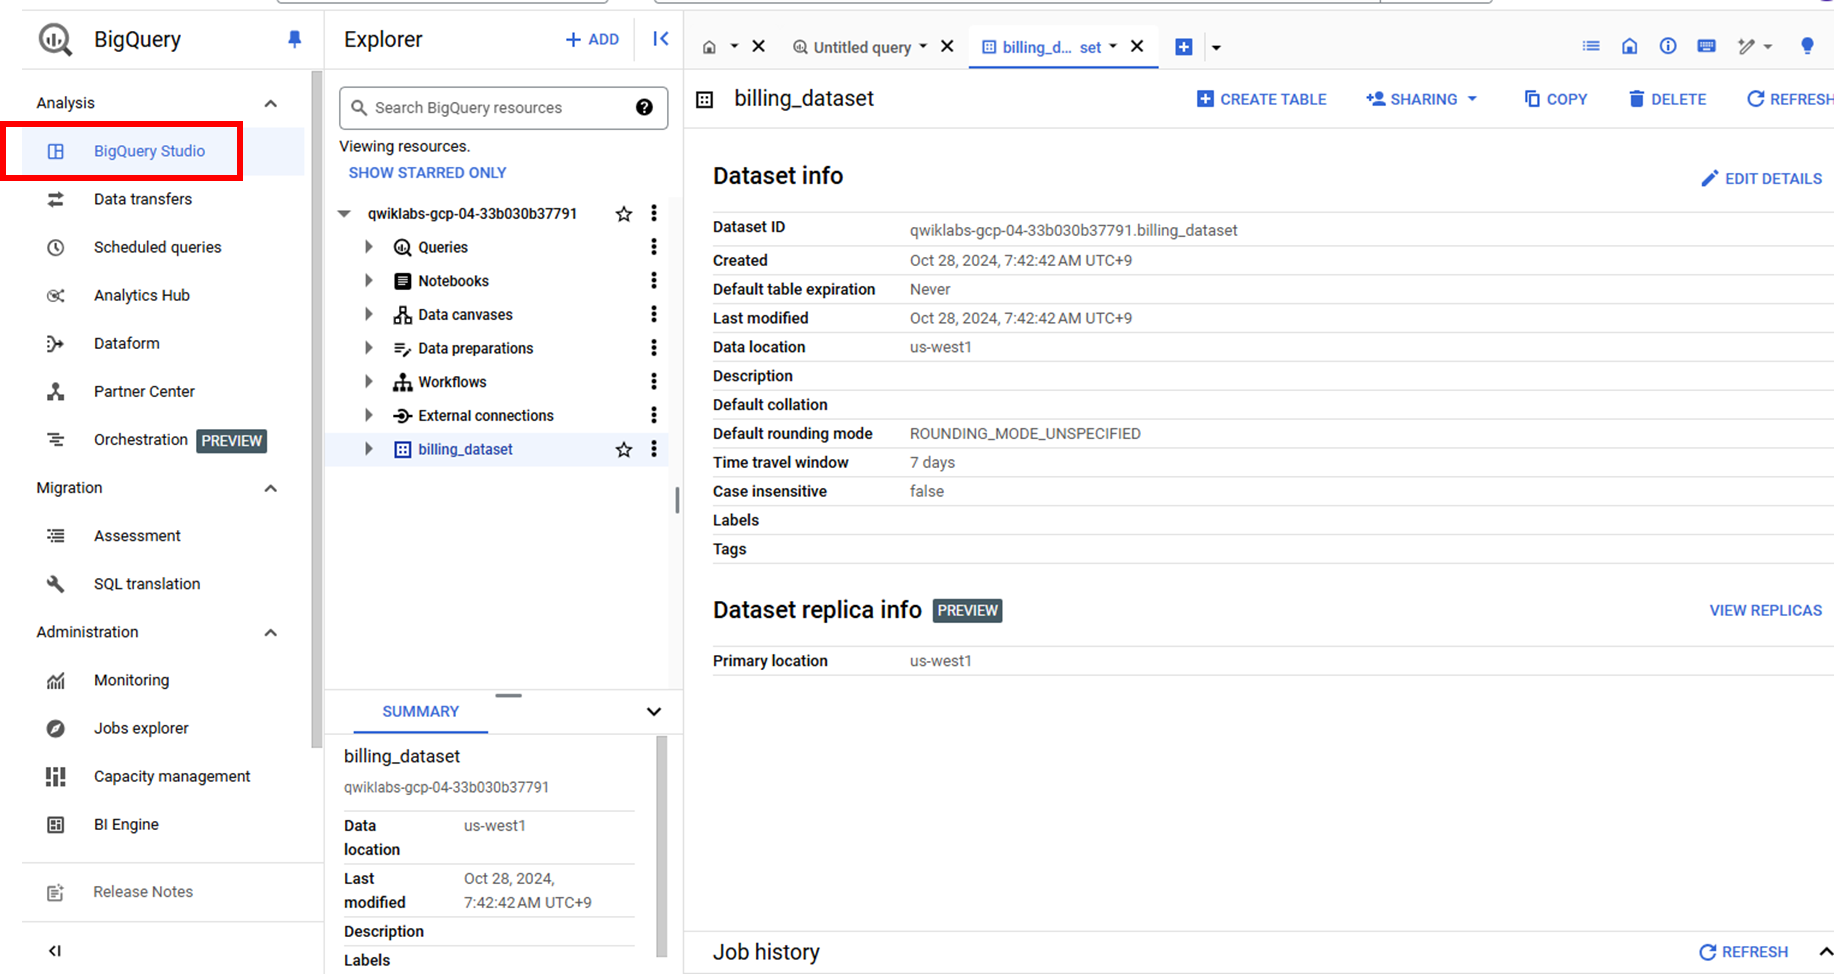Expand the Notebooks node

pos(369,281)
